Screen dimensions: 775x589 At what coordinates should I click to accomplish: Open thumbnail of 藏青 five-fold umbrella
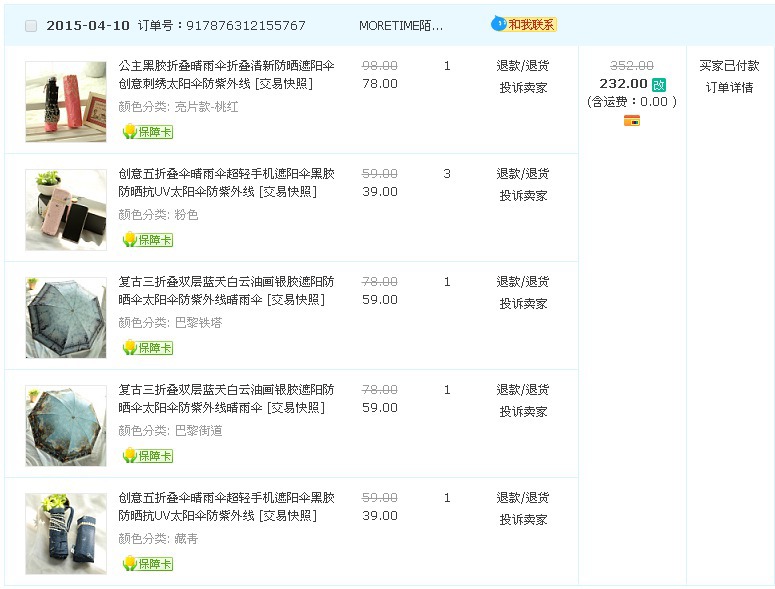point(66,534)
